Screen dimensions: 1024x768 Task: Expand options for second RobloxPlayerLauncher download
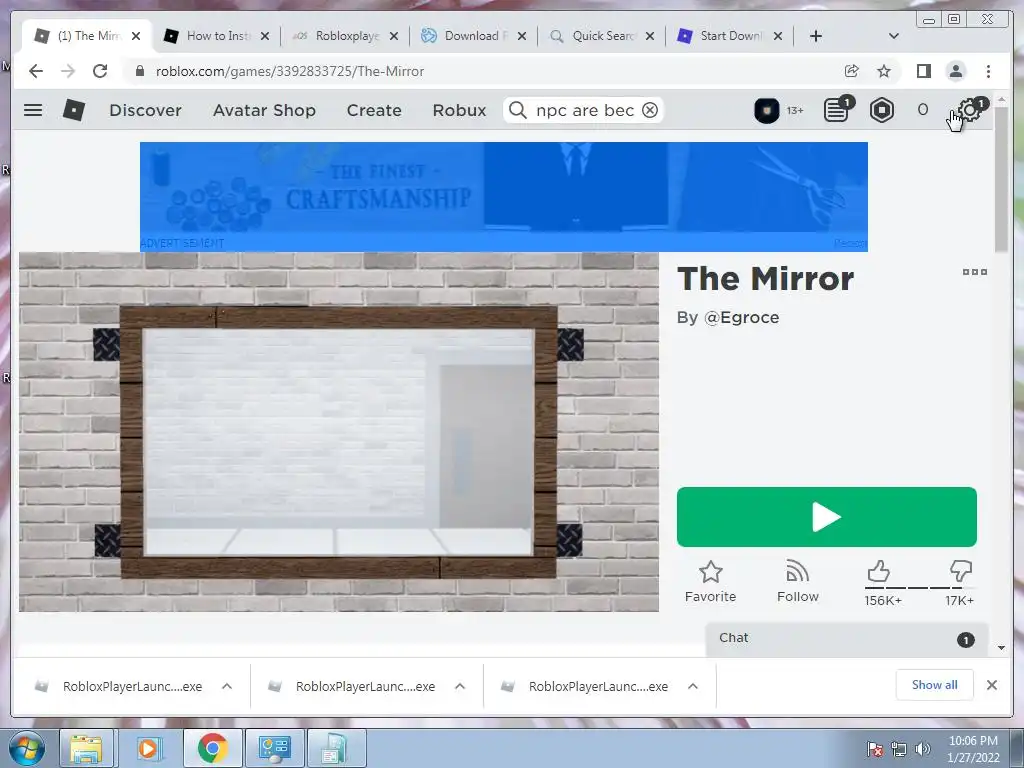460,686
